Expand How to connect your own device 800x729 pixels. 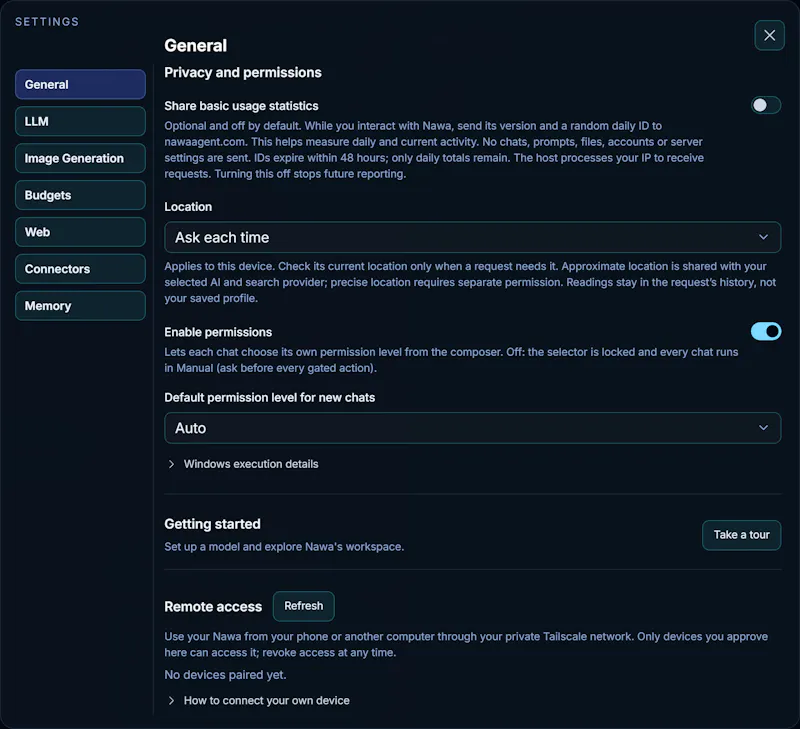click(259, 700)
